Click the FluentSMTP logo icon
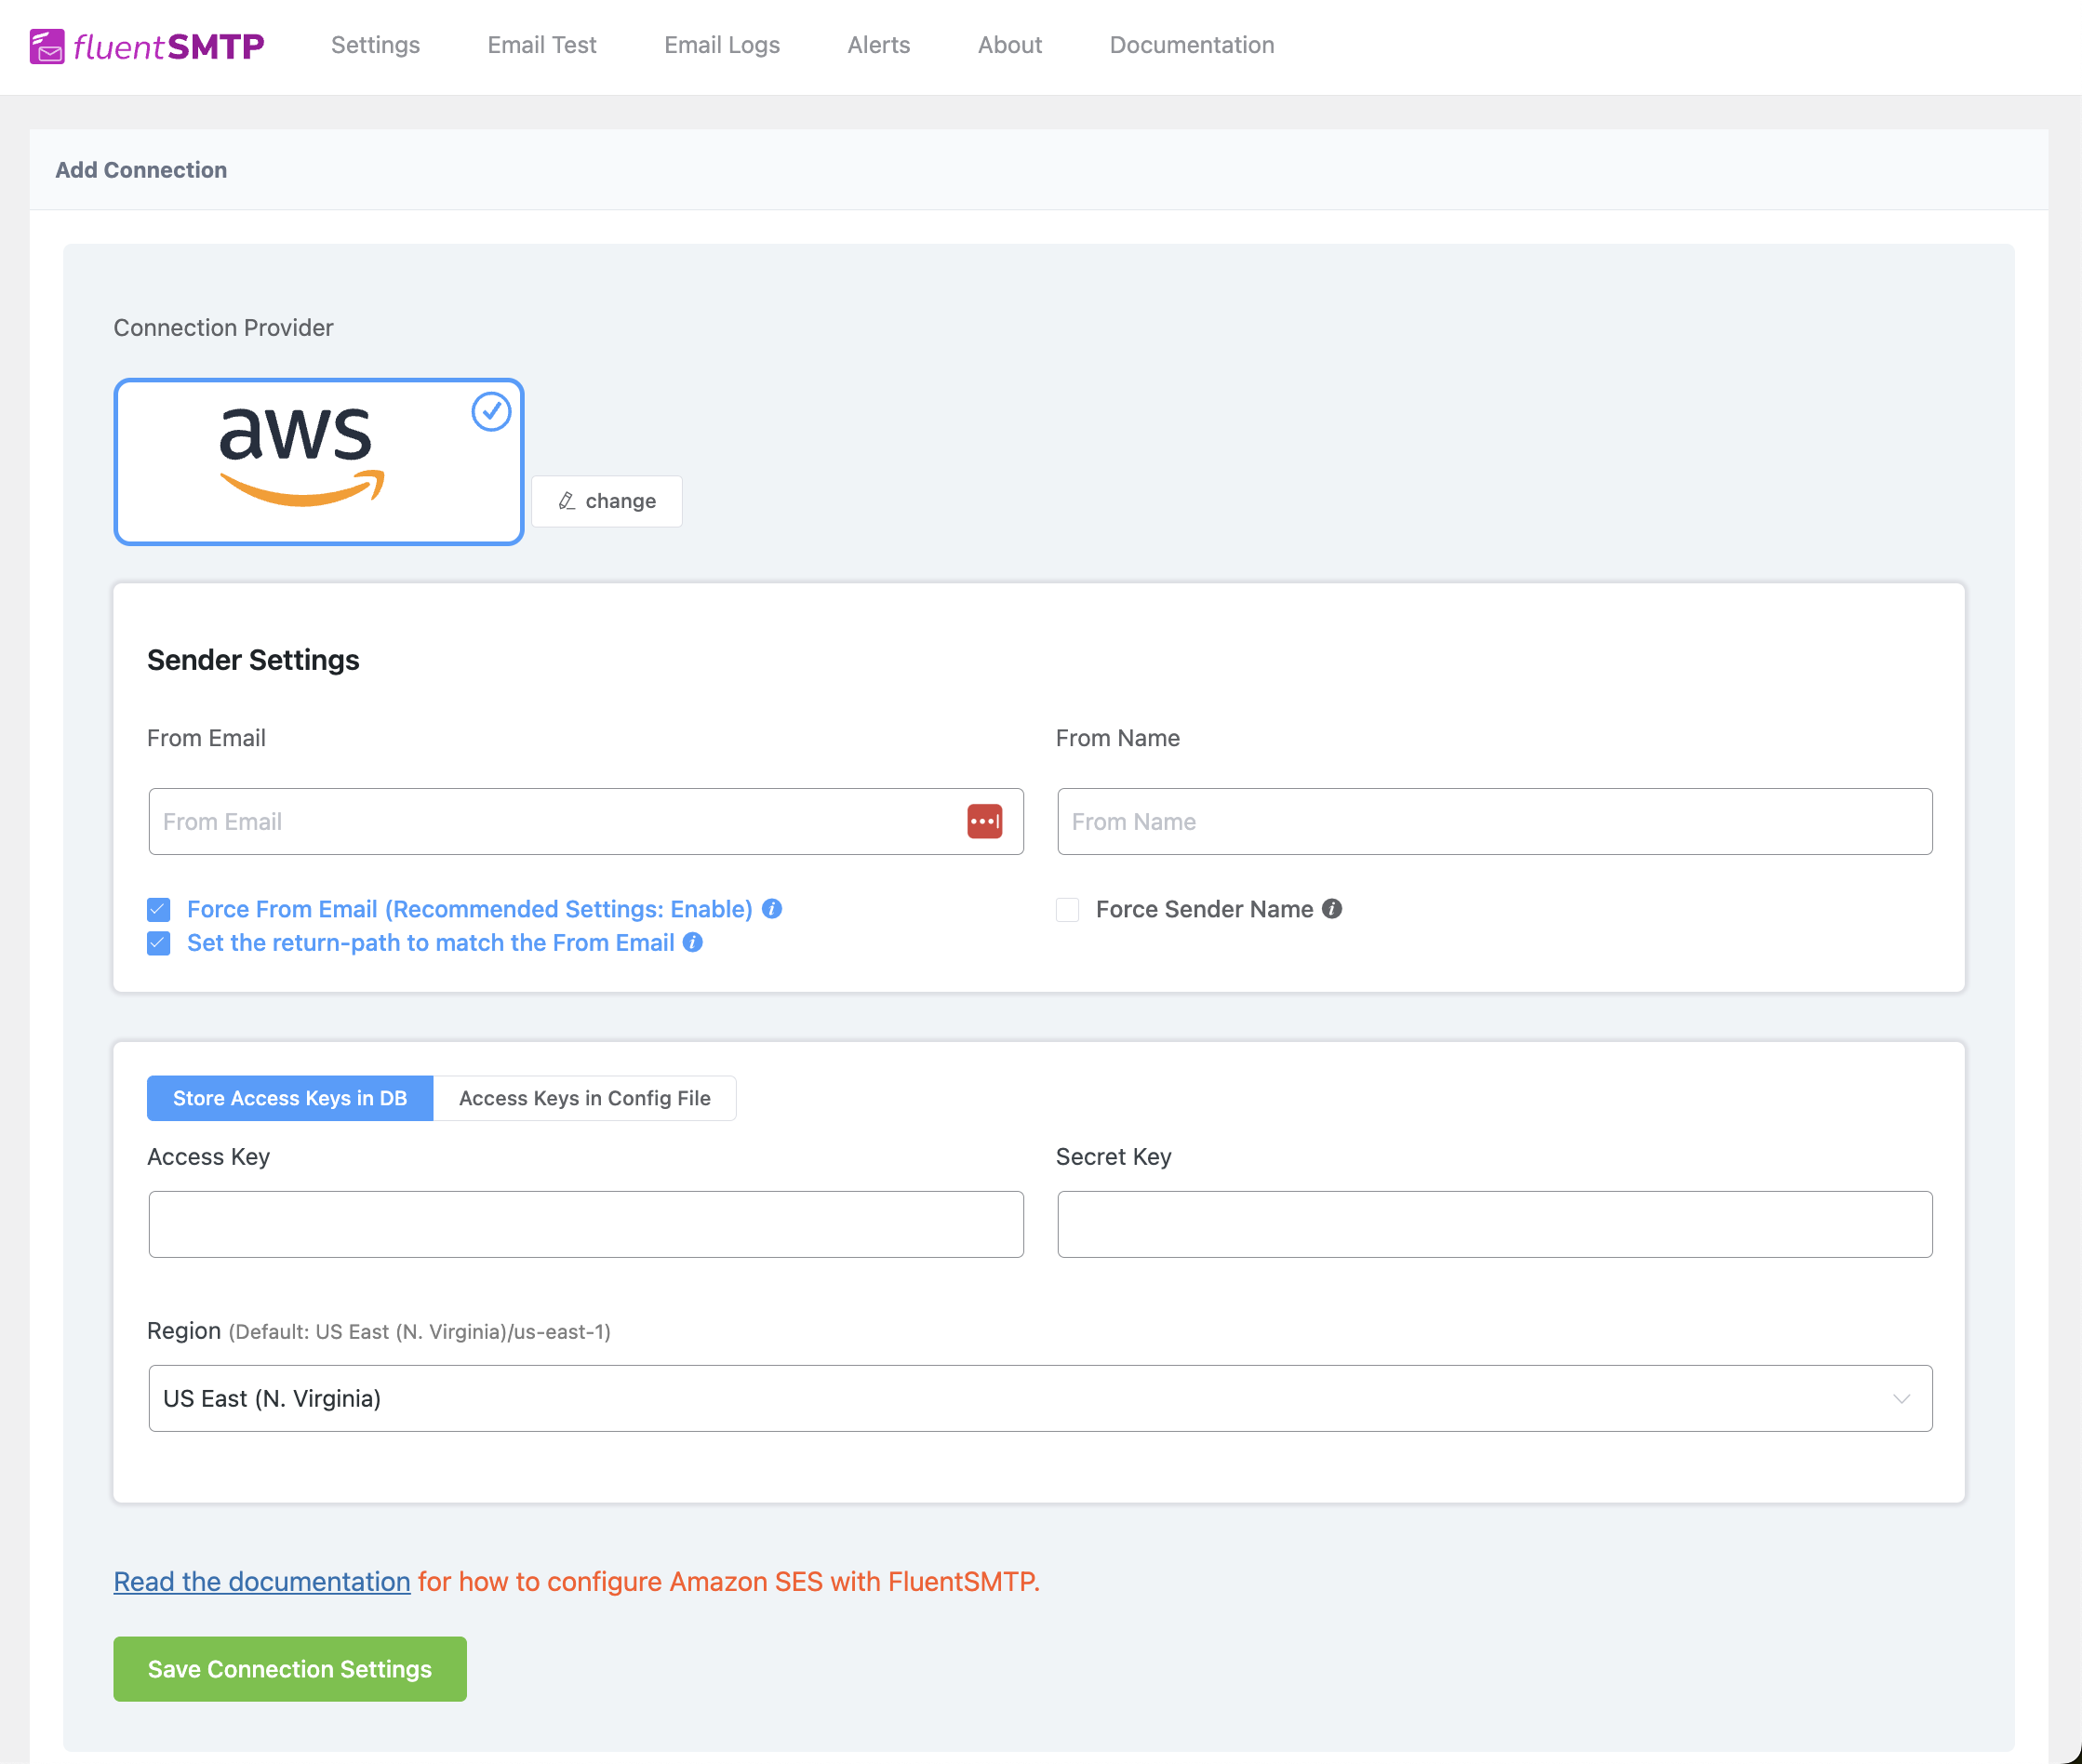The image size is (2082, 1764). tap(47, 46)
